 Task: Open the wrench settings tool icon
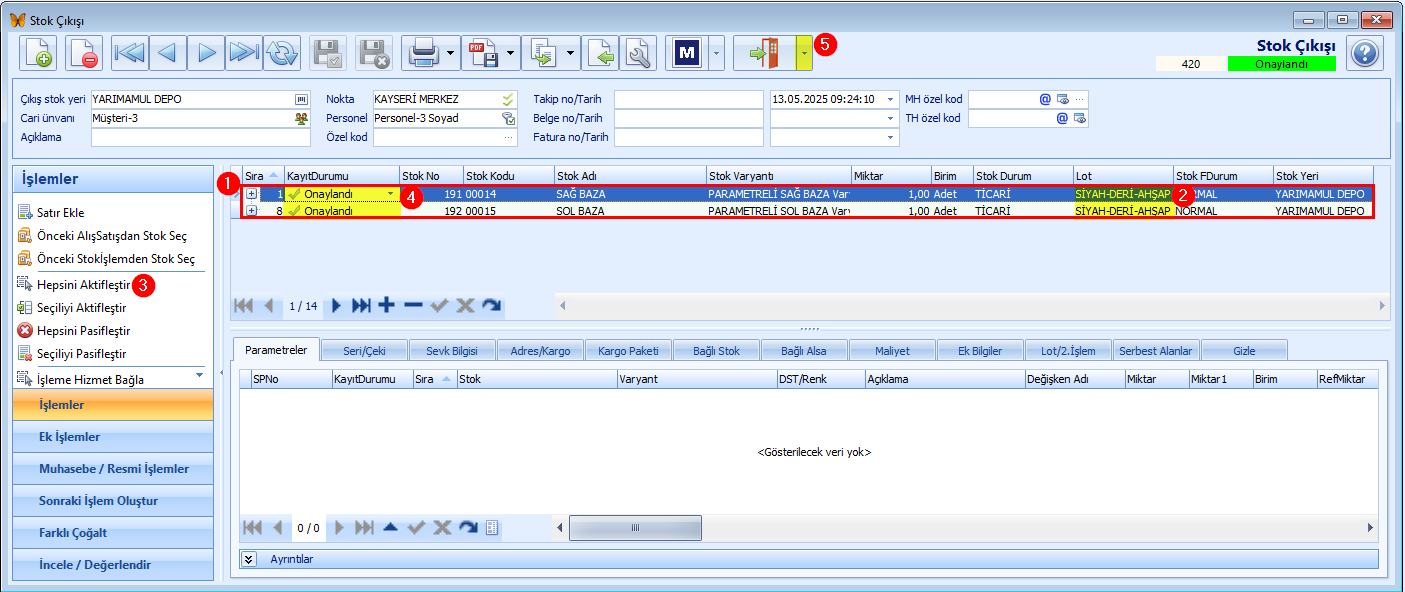(636, 53)
